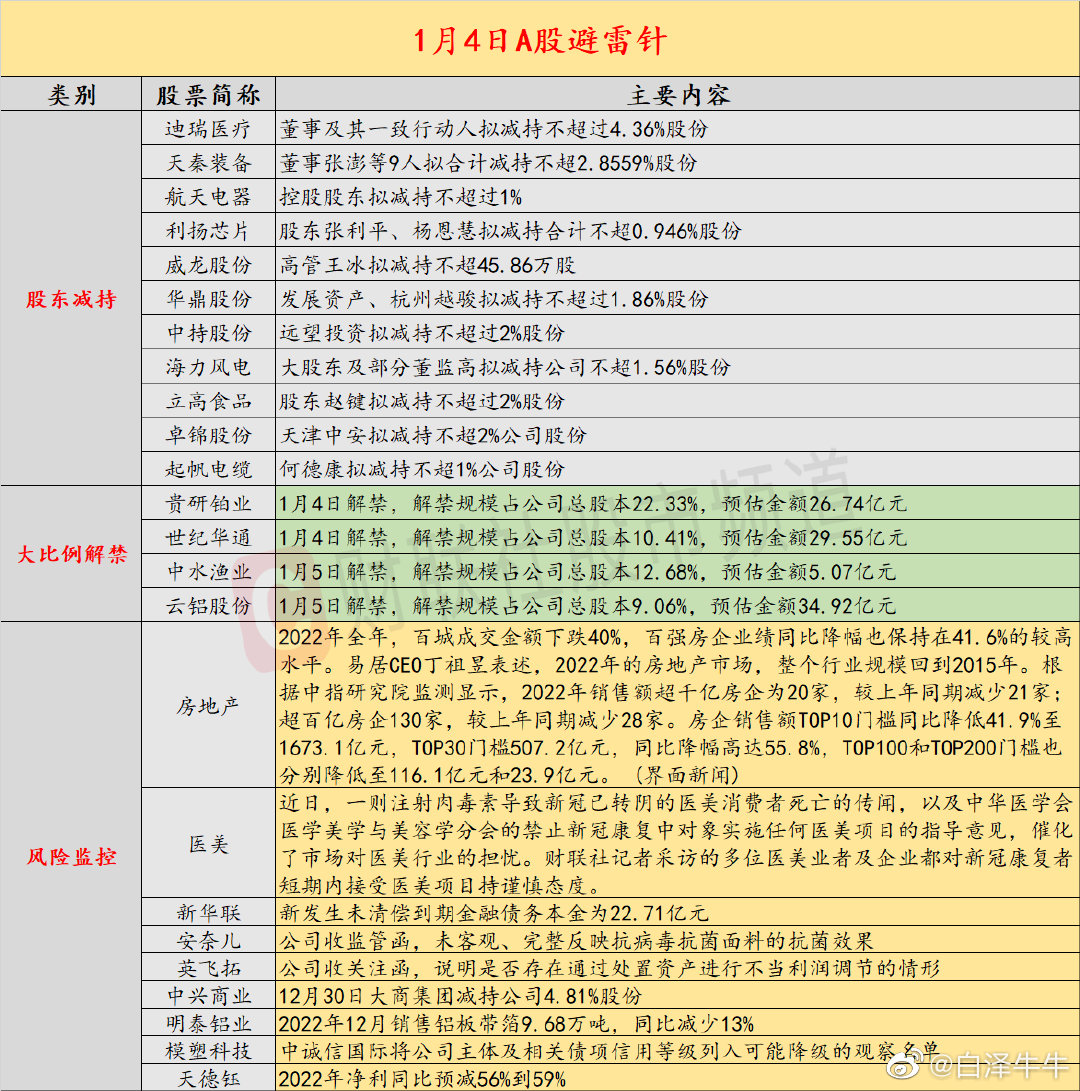Image resolution: width=1080 pixels, height=1091 pixels.
Task: Click the text "2022年净利同比预减56%到59%"
Action: pos(422,1078)
